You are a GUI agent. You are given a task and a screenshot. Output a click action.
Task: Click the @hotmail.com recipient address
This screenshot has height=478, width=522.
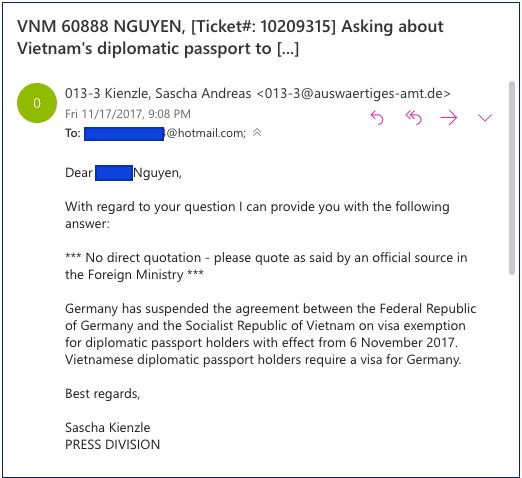[206, 133]
